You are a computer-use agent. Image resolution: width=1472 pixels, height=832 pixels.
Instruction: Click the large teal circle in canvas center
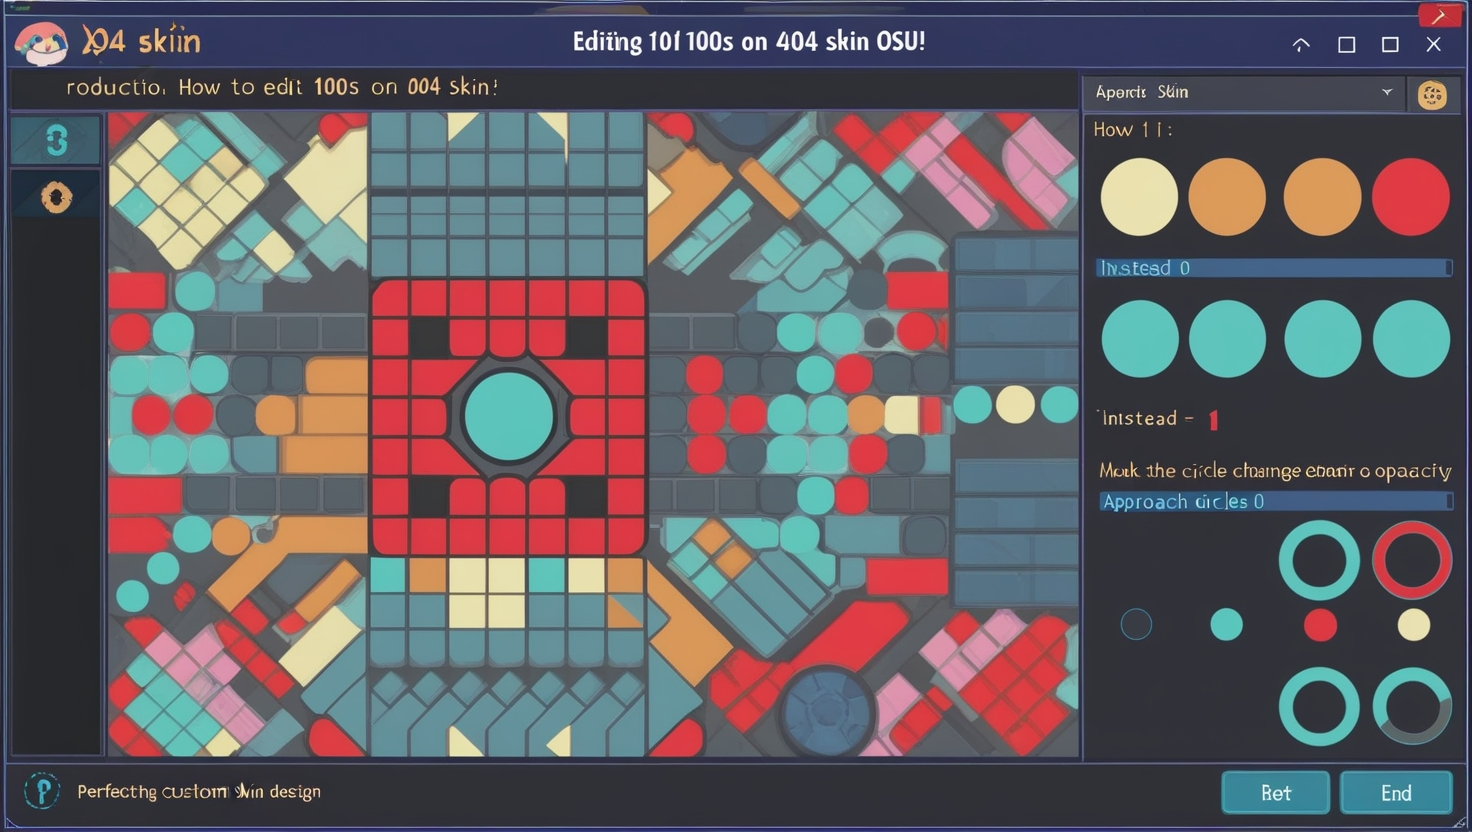tap(509, 416)
